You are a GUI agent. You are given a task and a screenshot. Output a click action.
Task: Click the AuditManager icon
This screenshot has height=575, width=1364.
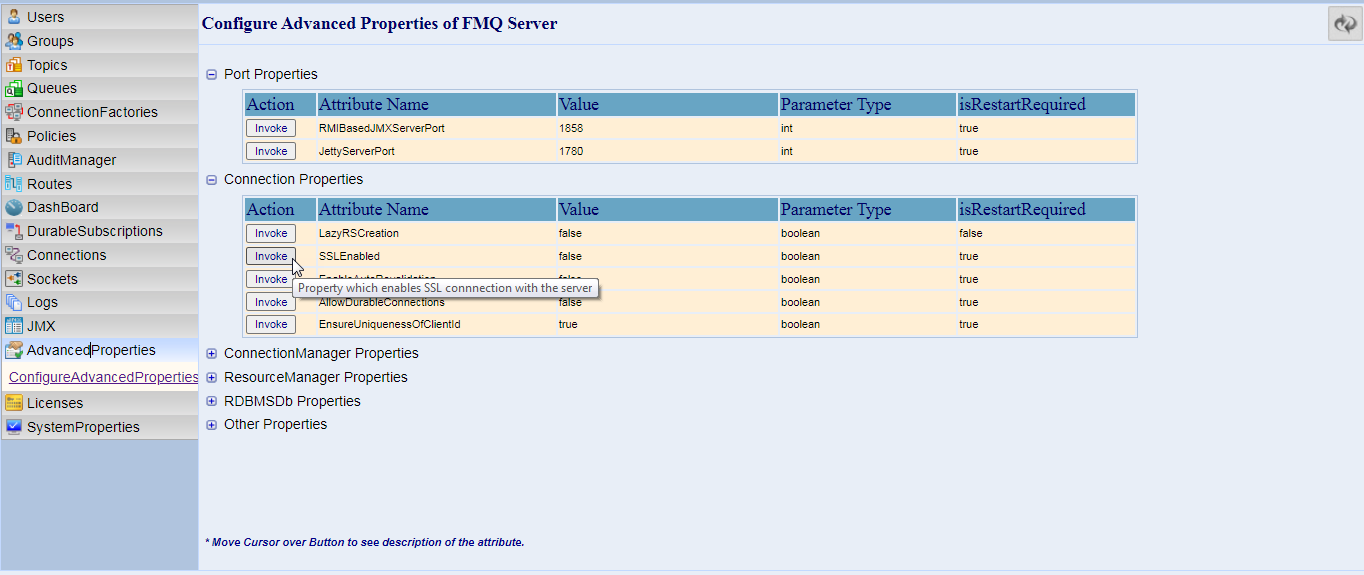coord(13,160)
